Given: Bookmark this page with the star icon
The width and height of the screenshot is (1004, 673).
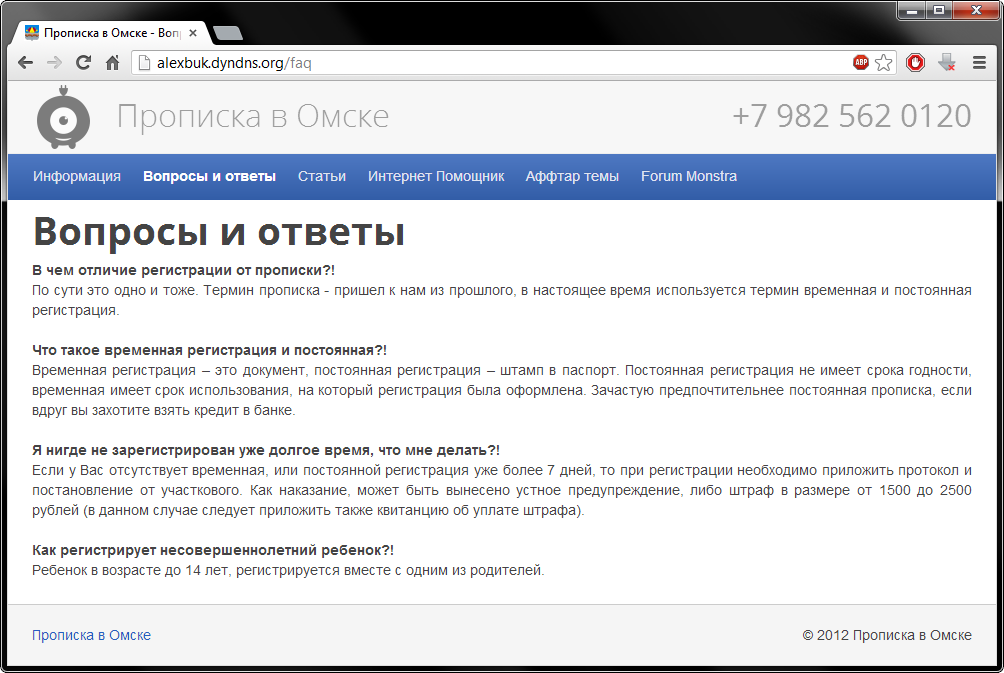Looking at the screenshot, I should (x=884, y=63).
